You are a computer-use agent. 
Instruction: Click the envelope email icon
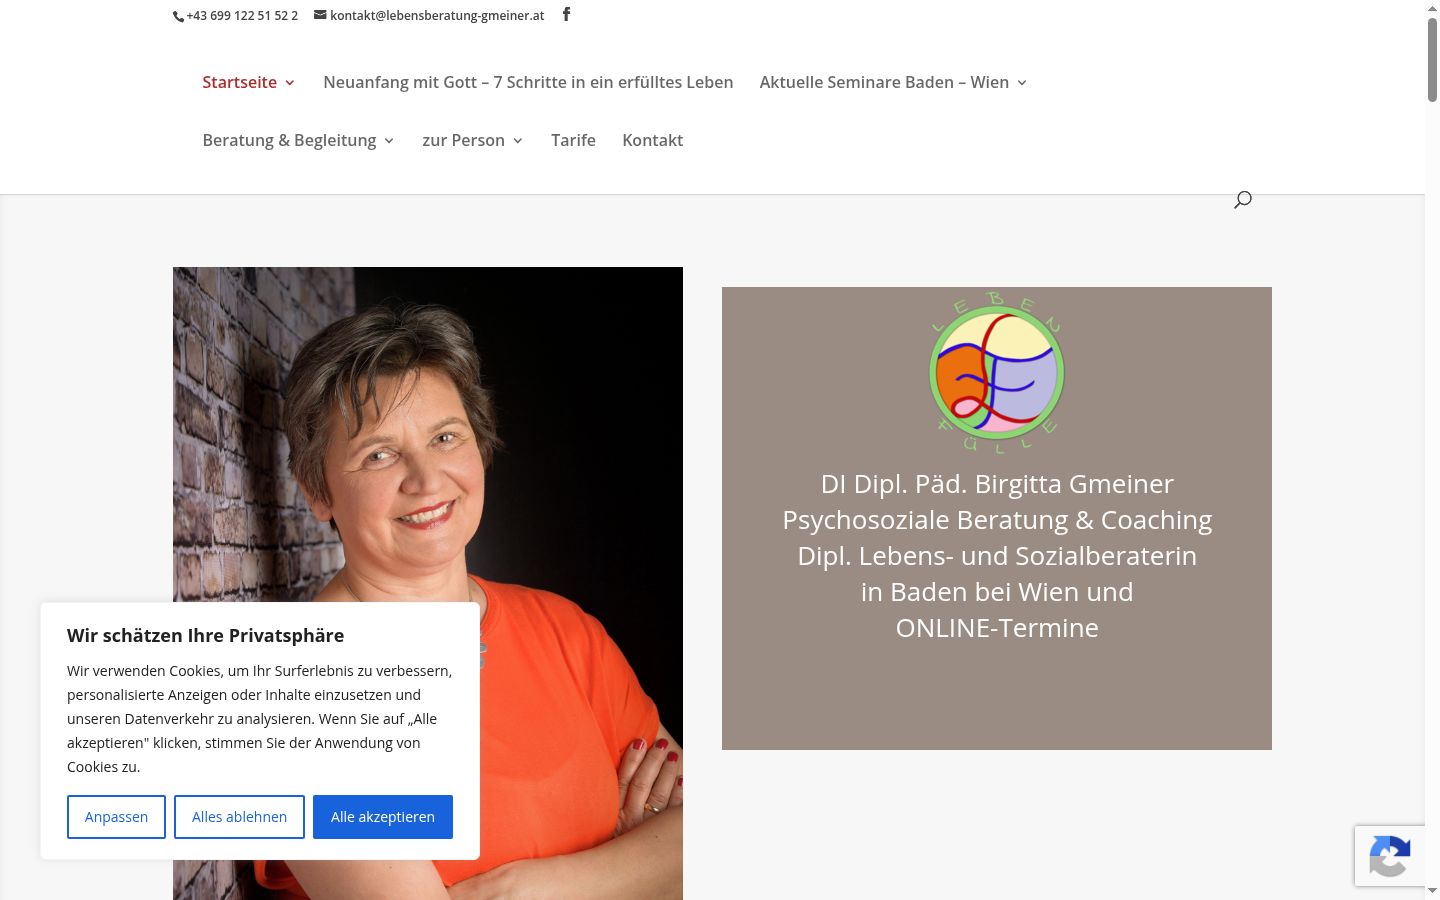pos(320,15)
